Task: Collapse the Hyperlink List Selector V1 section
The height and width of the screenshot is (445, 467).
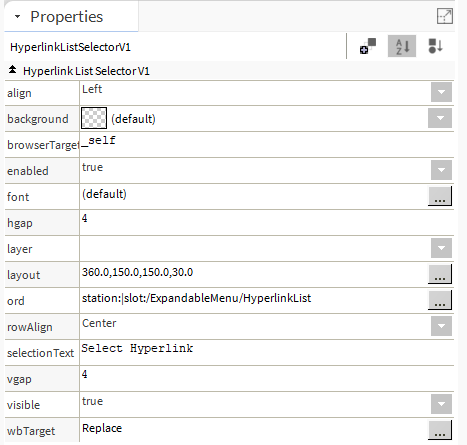Action: pyautogui.click(x=12, y=70)
